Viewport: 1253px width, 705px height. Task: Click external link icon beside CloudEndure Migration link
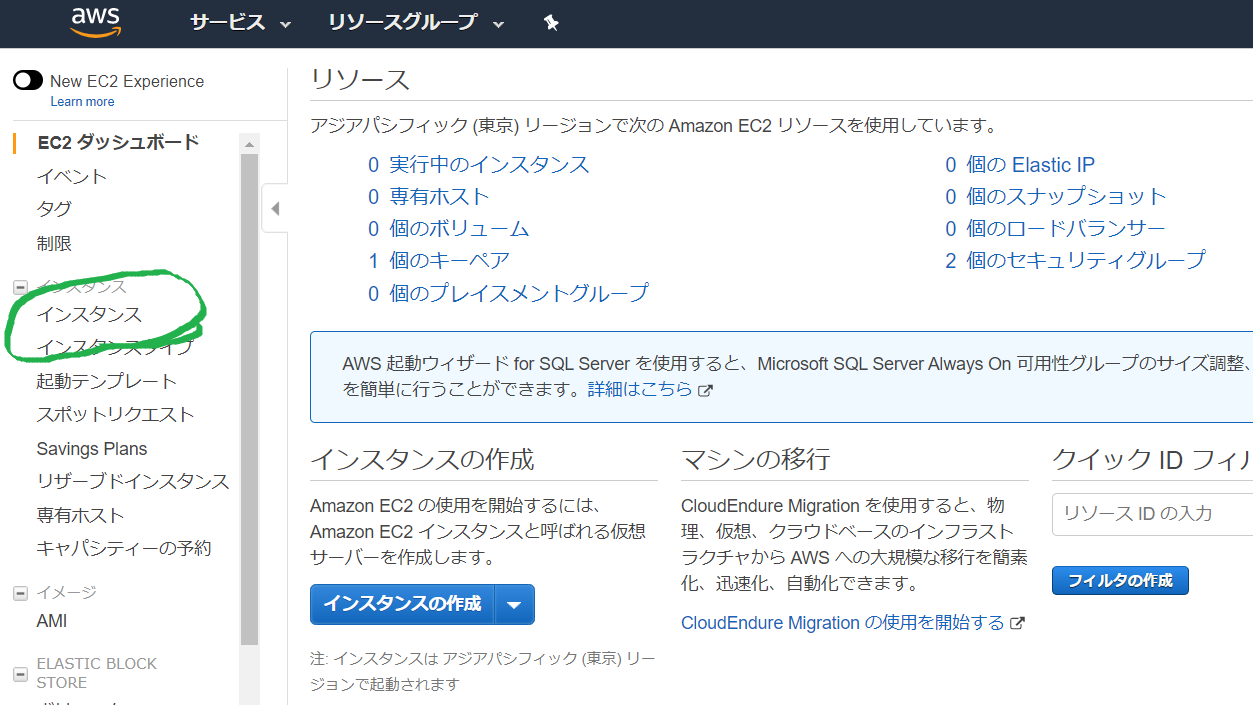coord(1017,623)
